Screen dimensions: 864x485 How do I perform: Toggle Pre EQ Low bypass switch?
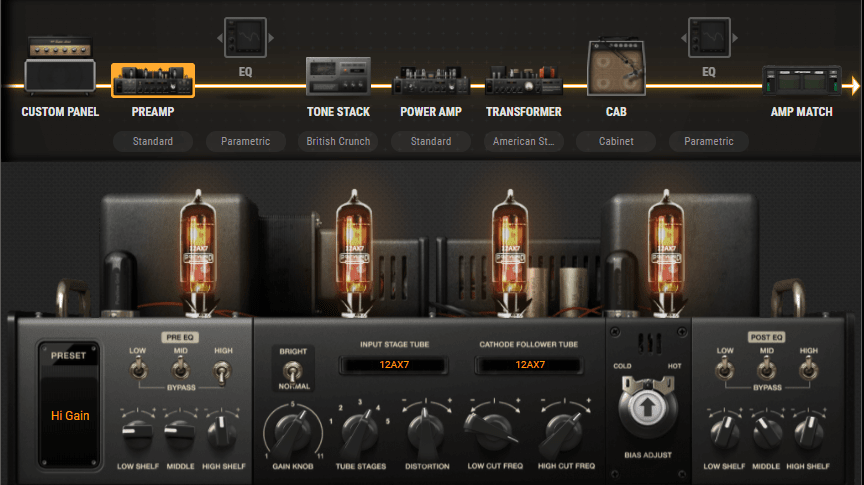(138, 368)
